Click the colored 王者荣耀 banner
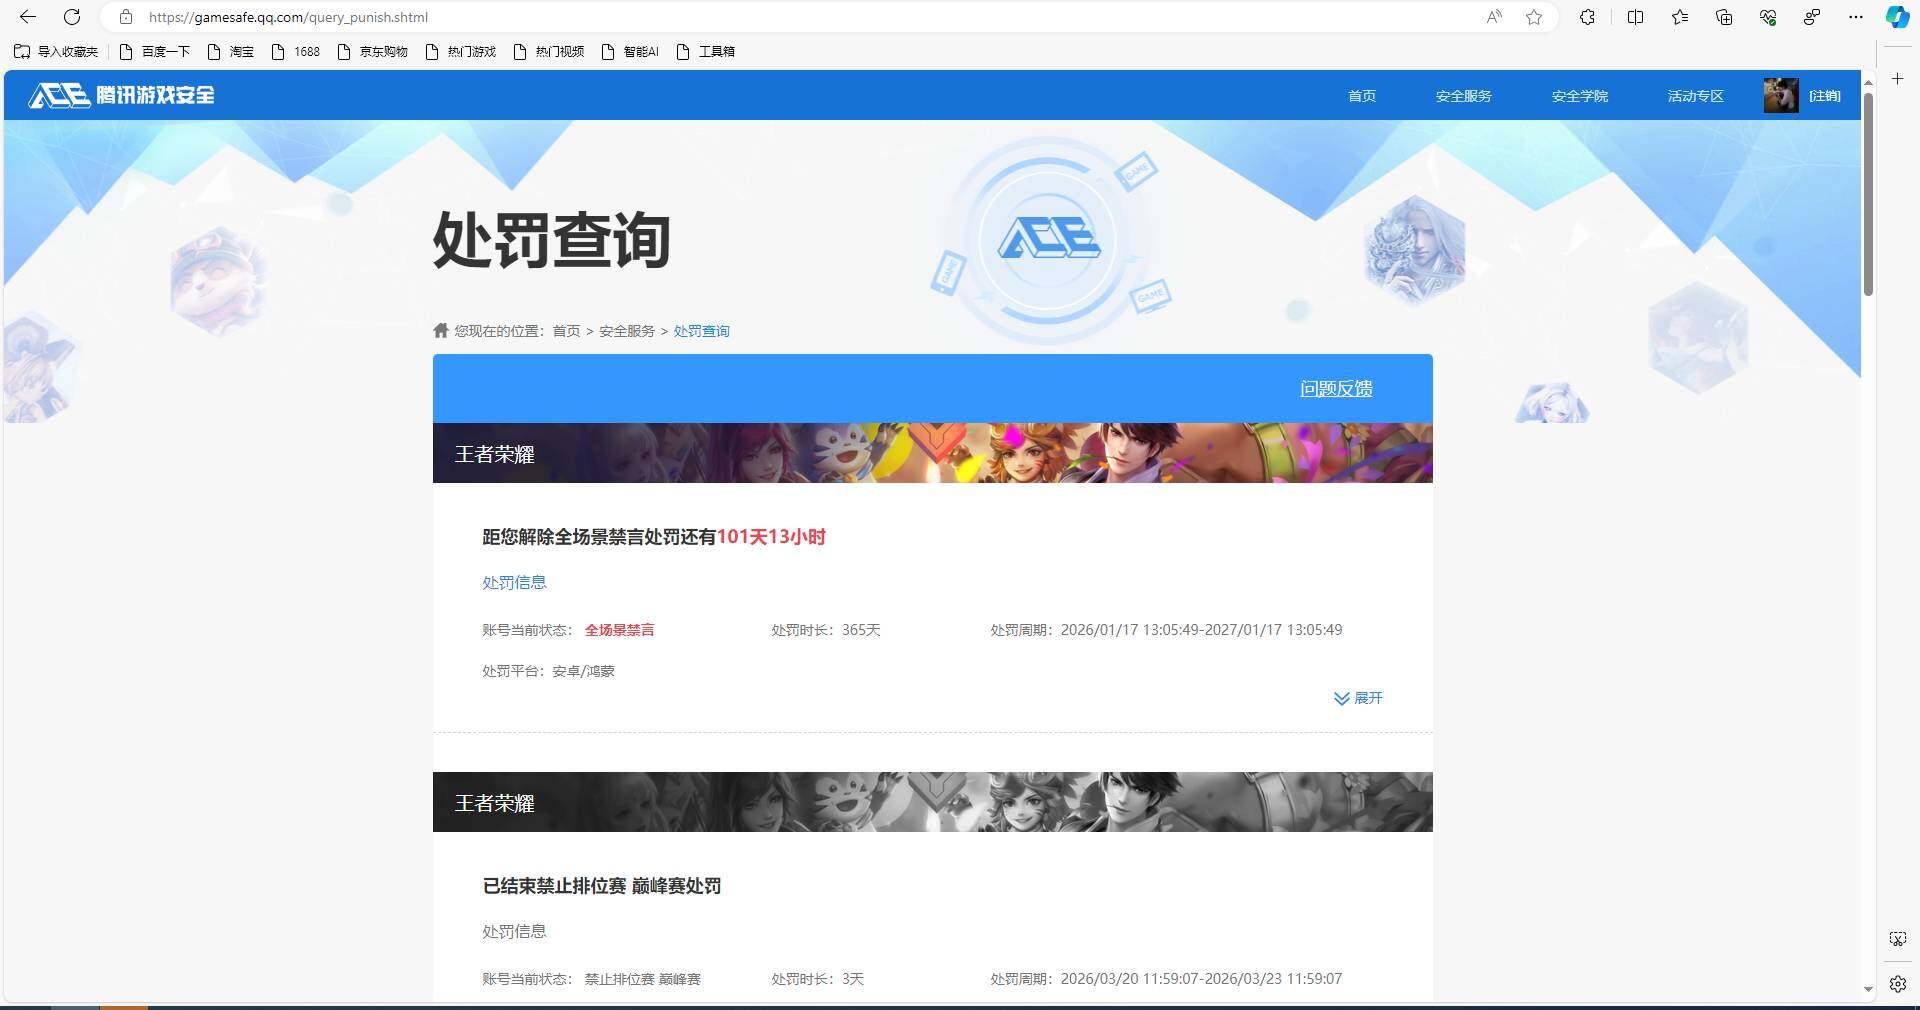Screen dimensions: 1920x1010 pyautogui.click(x=932, y=453)
